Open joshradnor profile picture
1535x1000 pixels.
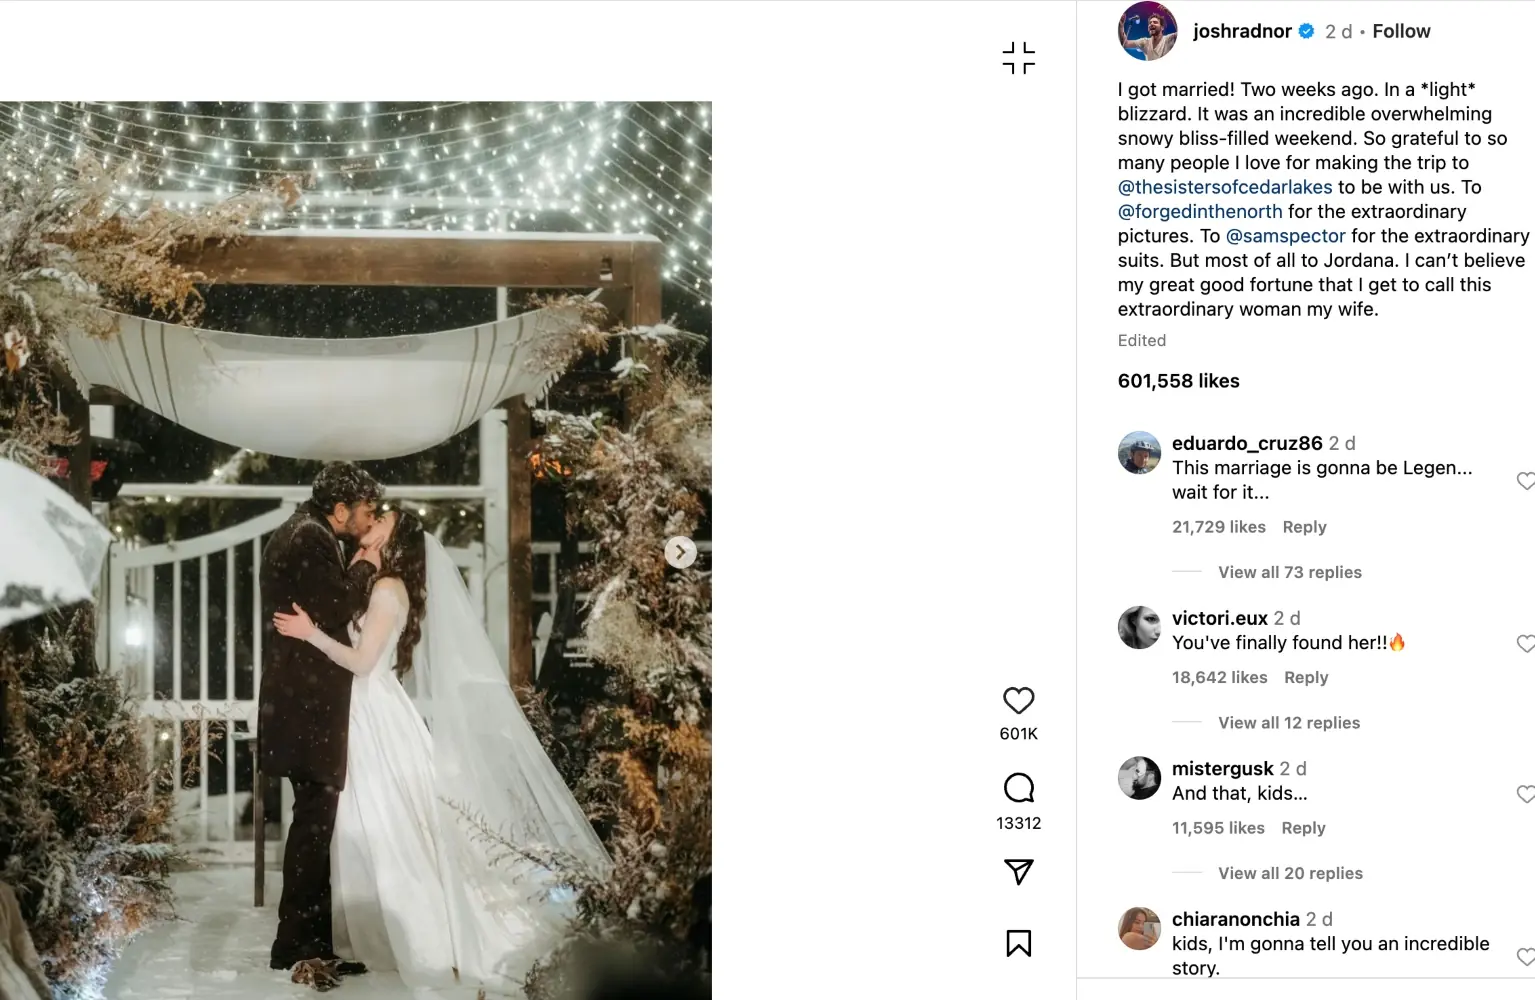(x=1147, y=31)
